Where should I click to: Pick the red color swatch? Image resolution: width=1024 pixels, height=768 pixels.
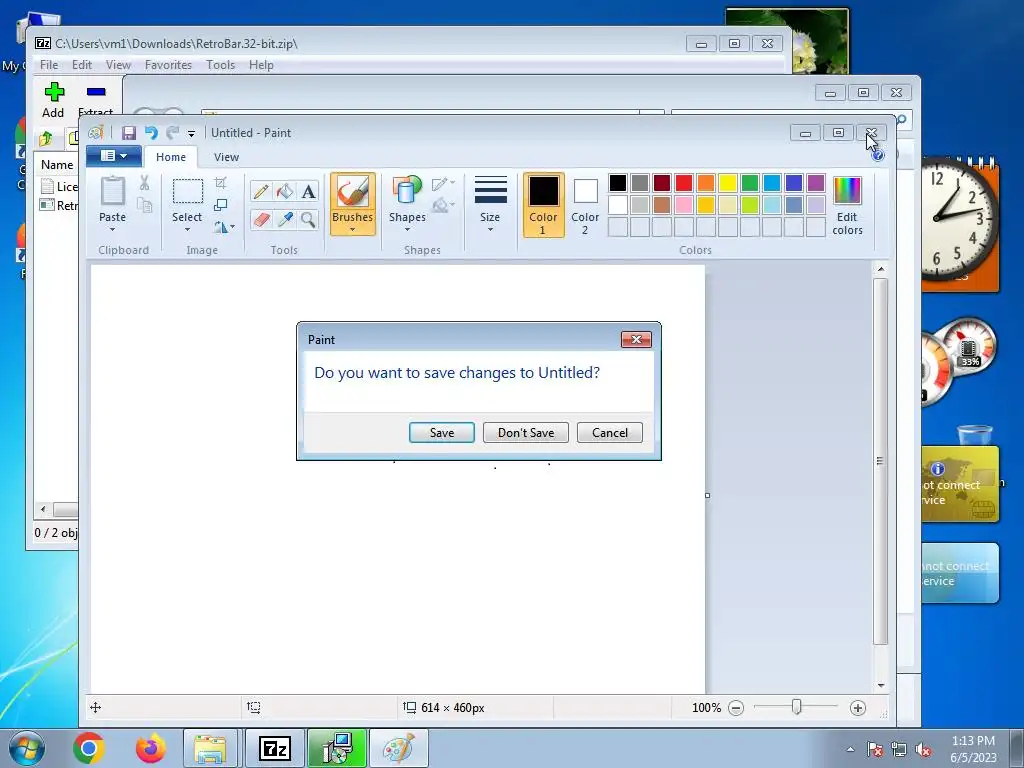click(x=684, y=183)
